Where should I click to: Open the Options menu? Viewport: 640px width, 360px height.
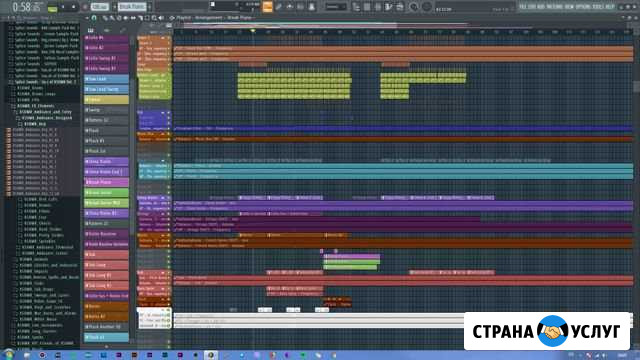582,7
